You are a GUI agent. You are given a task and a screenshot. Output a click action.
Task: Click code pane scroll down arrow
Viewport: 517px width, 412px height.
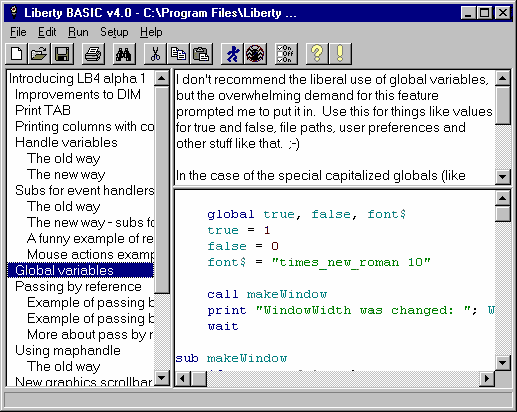click(502, 363)
